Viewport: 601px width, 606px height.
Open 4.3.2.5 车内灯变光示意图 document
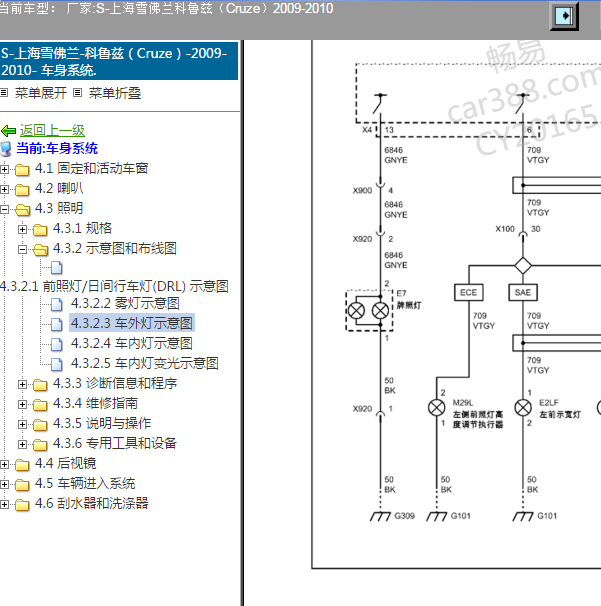[x=145, y=363]
